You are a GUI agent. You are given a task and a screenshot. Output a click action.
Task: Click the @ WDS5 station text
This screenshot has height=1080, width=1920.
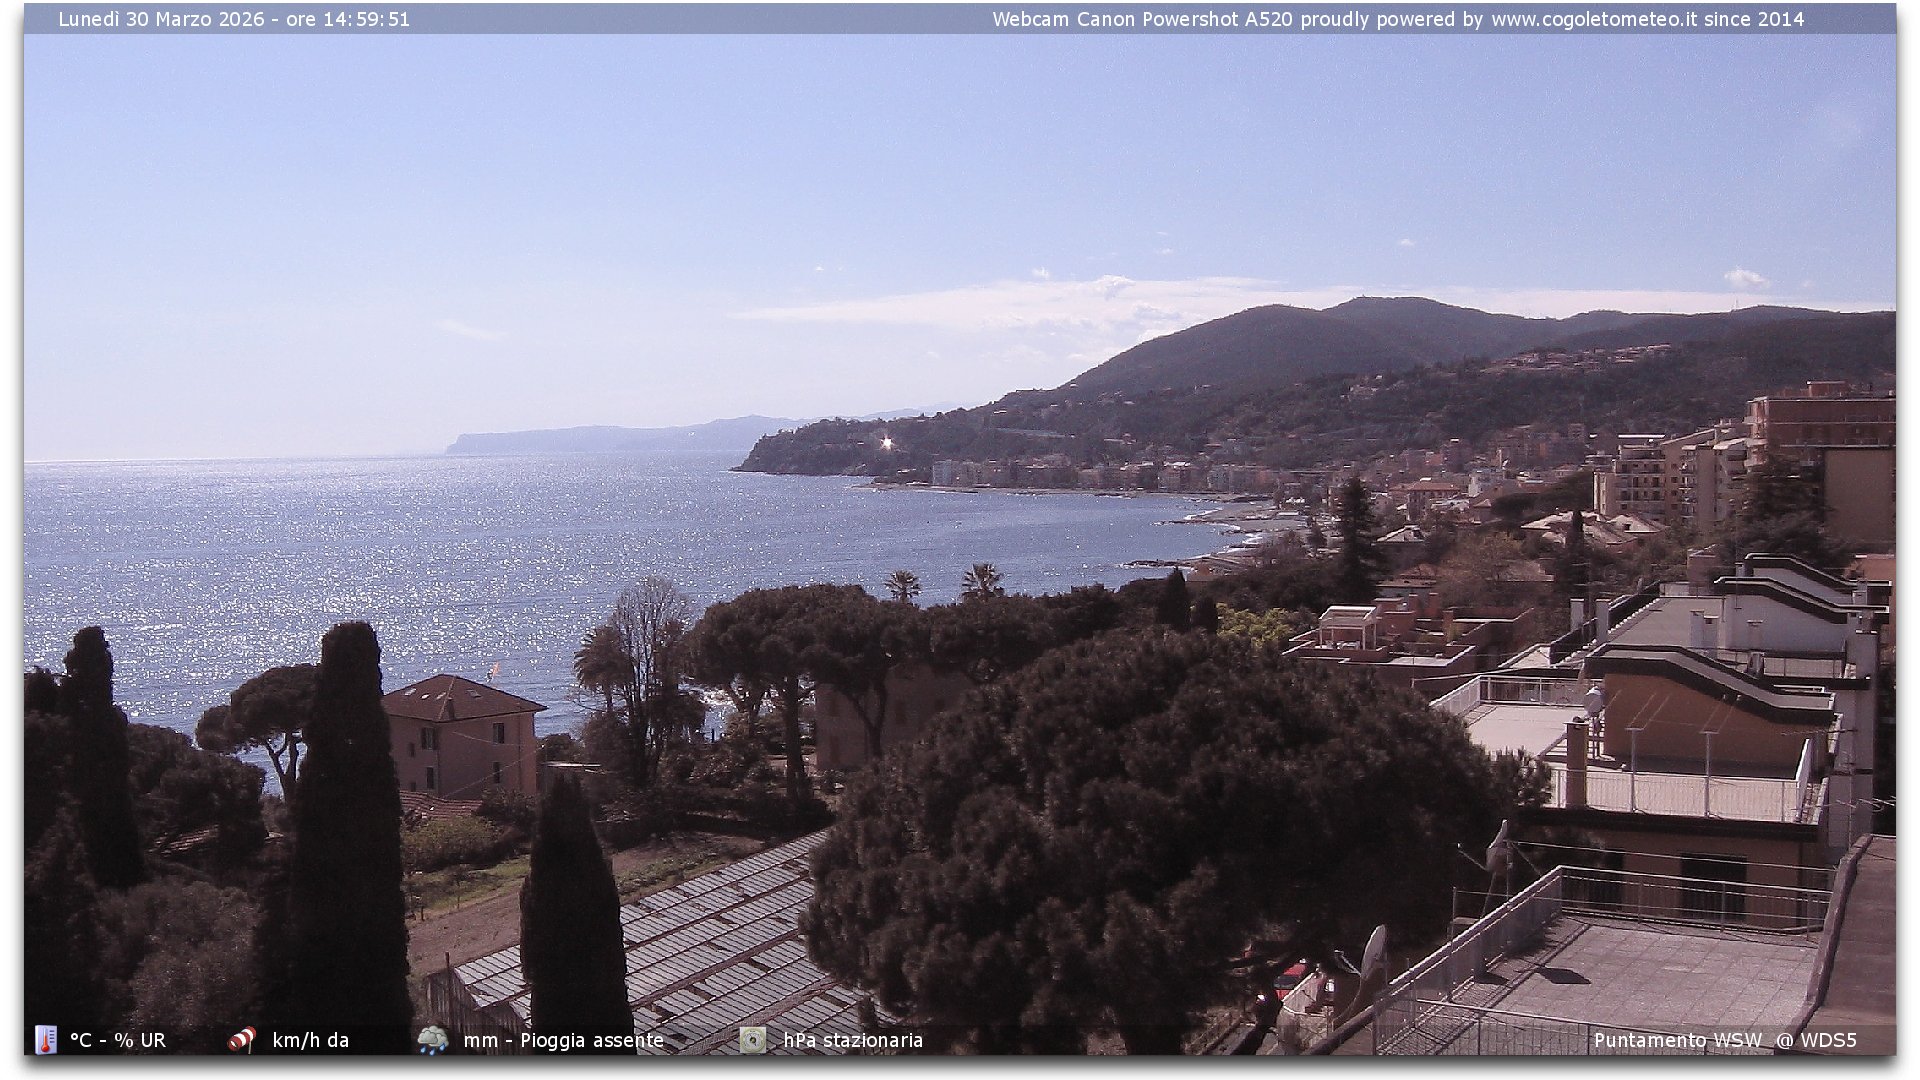(1816, 1040)
